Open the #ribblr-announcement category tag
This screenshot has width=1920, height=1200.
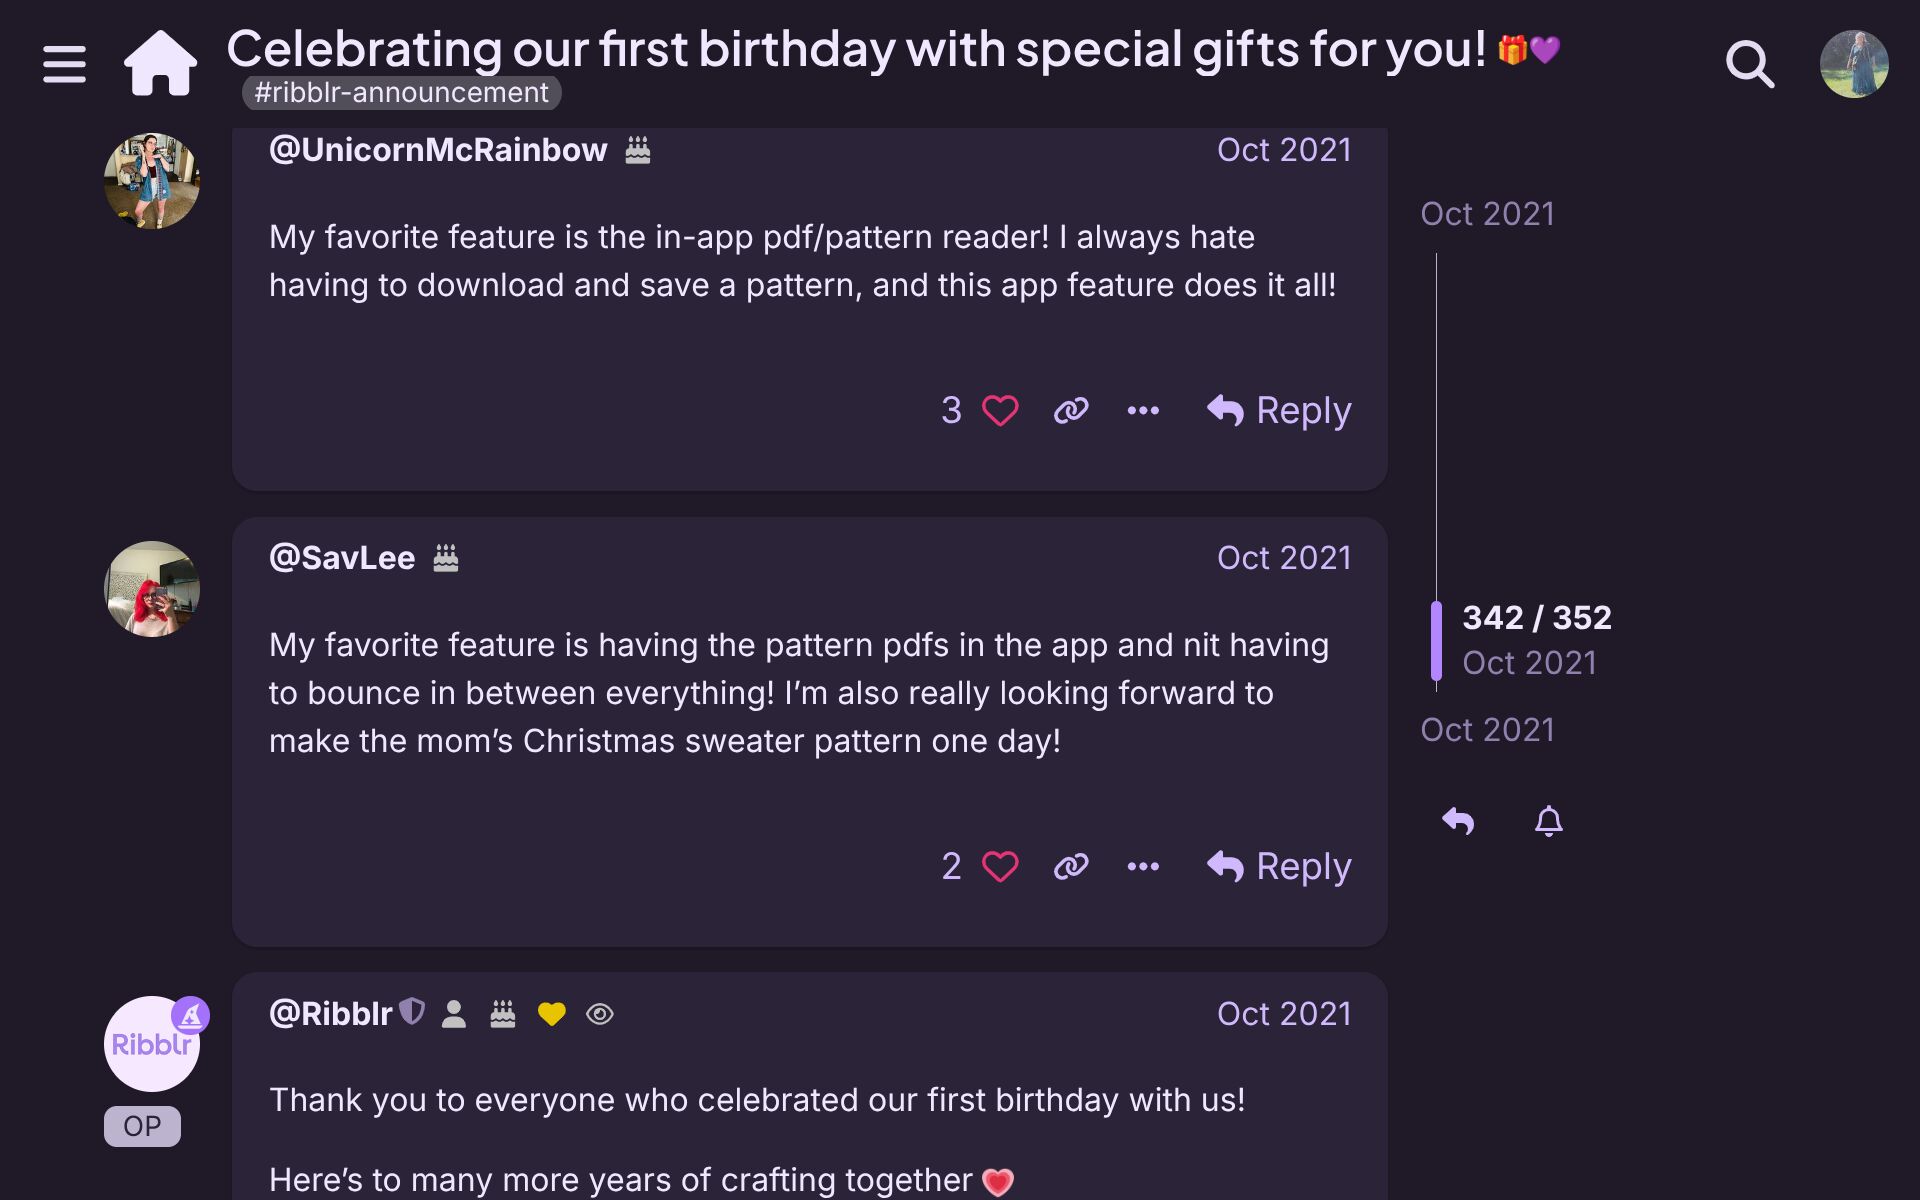click(401, 93)
